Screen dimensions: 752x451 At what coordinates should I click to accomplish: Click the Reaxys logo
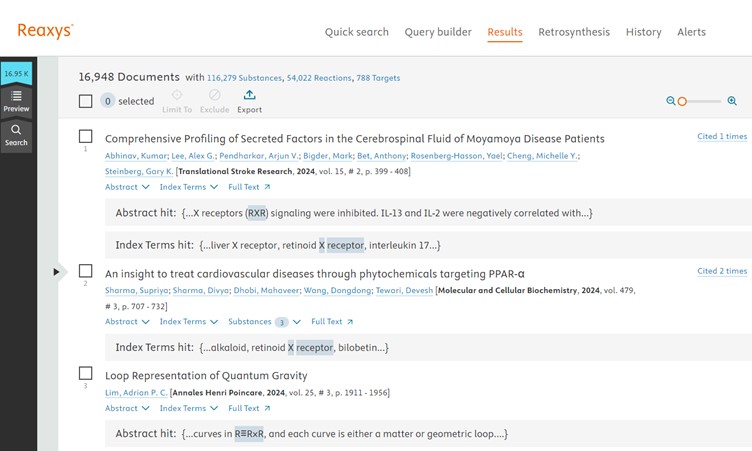coord(45,31)
